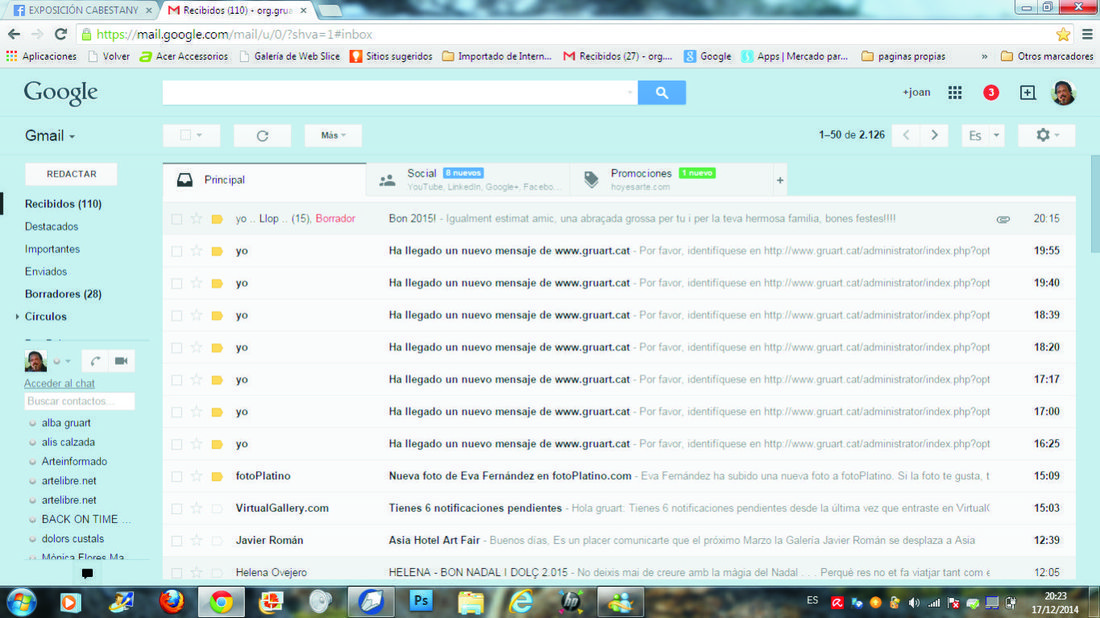The height and width of the screenshot is (618, 1100).
Task: Tick the checkbox for fotoPlatino message
Action: click(177, 476)
